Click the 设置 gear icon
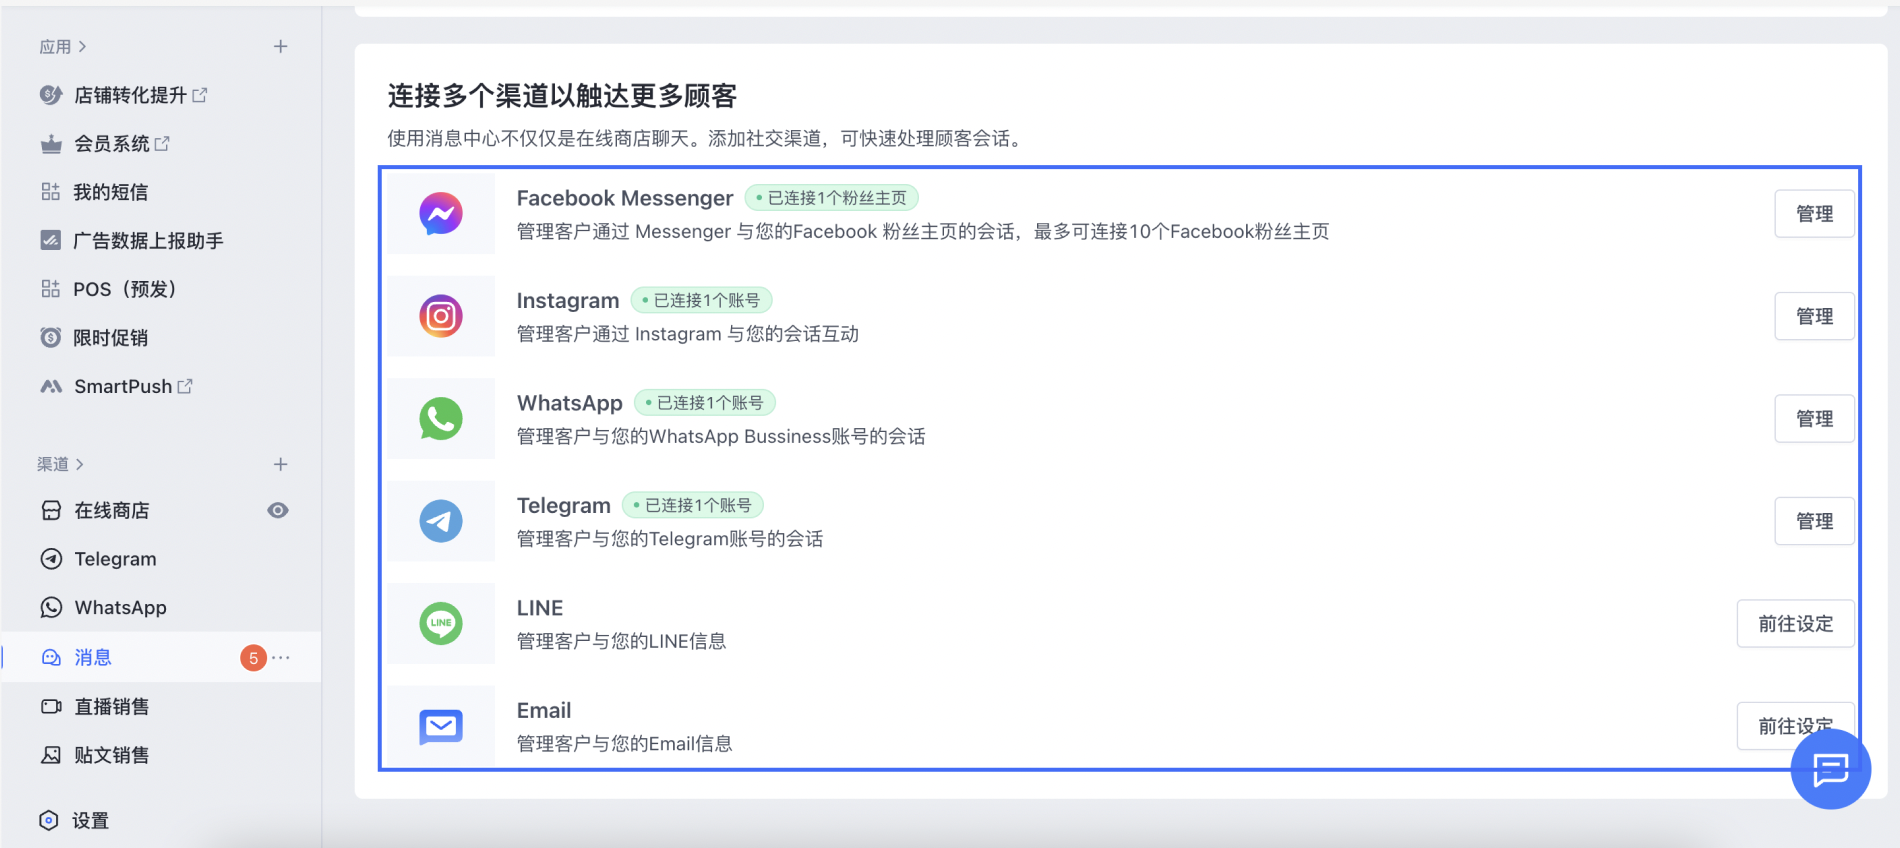Viewport: 1900px width, 848px height. [49, 820]
